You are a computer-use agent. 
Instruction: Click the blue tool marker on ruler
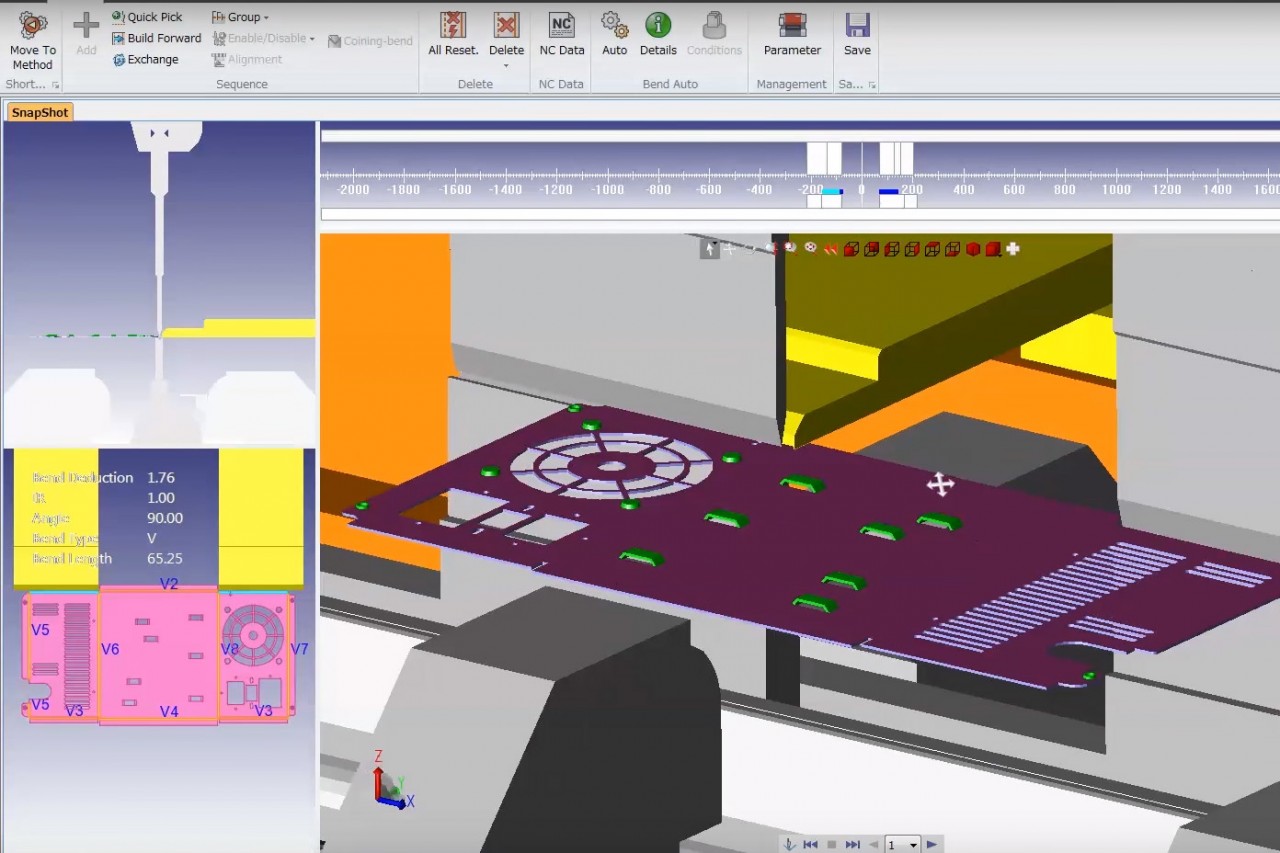[888, 191]
